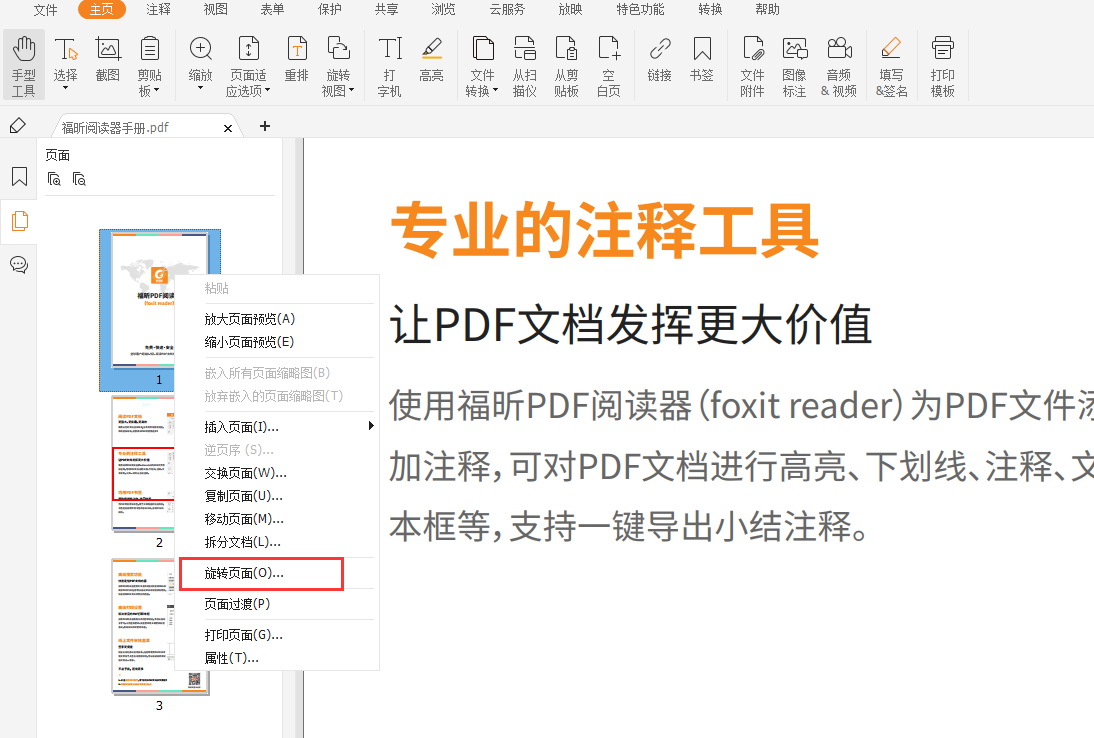Switch to the 视图 ribbon tab

point(216,10)
